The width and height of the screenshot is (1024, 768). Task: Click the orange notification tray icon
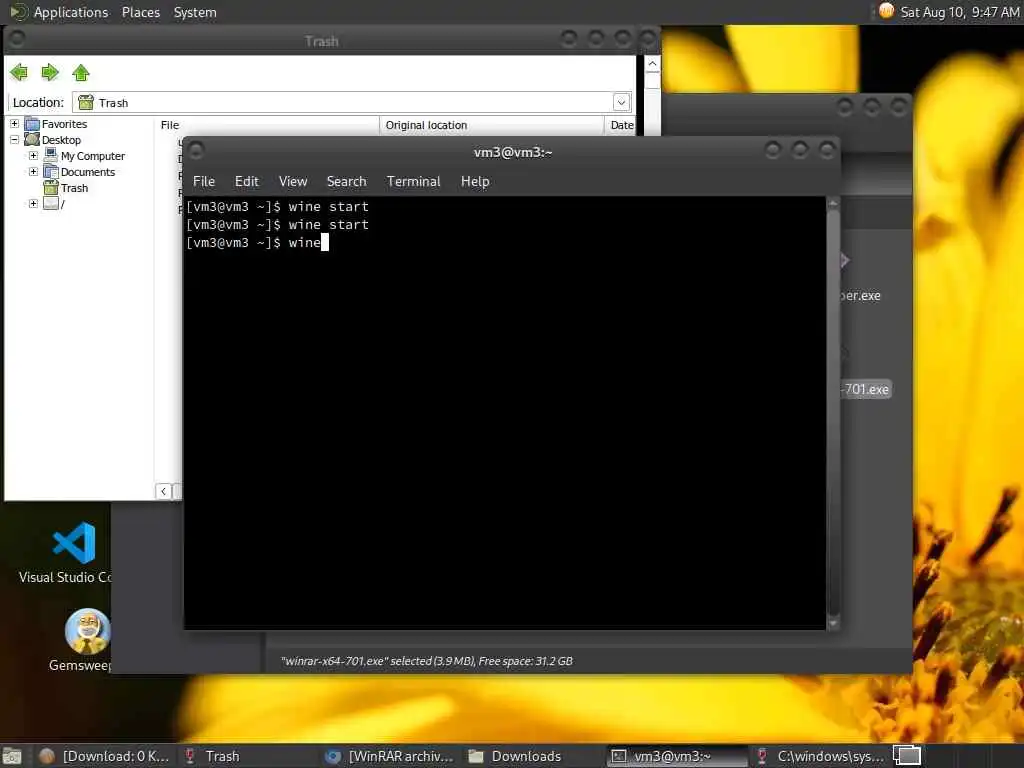point(886,11)
